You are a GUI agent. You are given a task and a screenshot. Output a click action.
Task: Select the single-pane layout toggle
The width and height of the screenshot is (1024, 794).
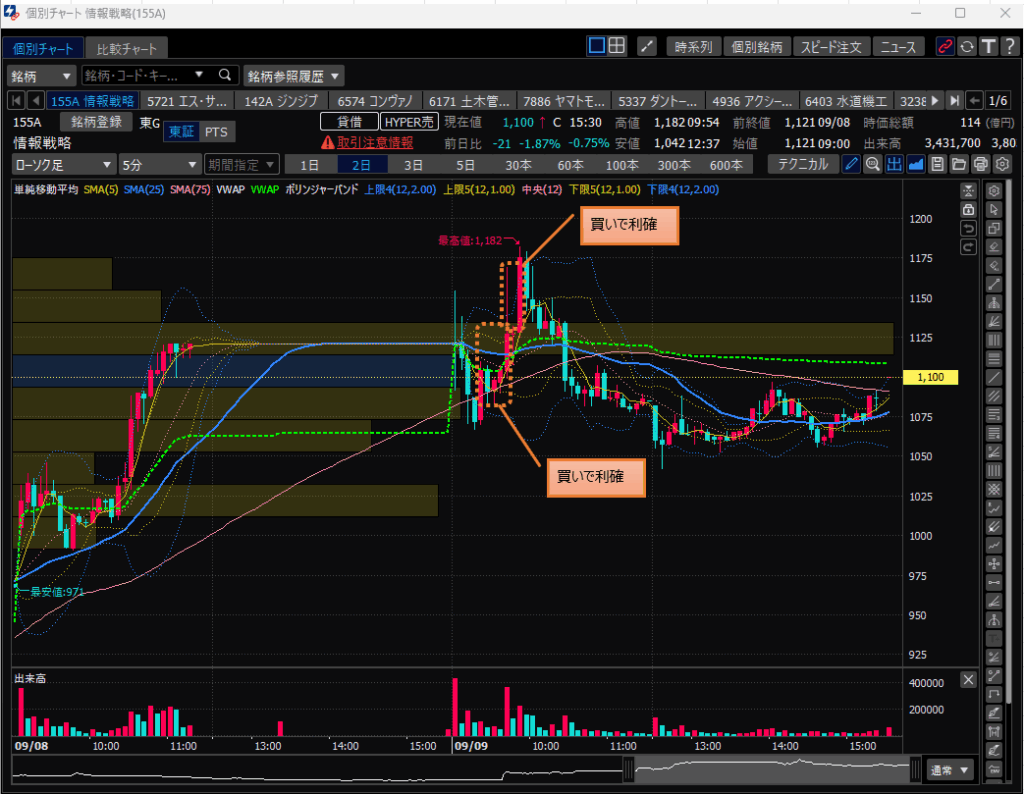tap(596, 46)
